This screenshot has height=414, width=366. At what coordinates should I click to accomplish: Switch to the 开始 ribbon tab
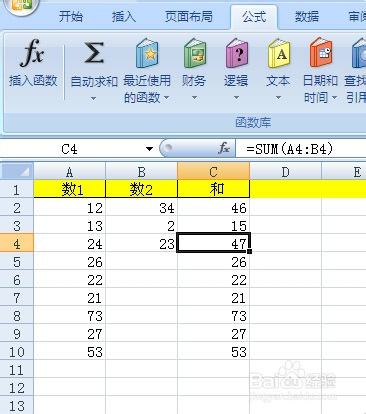pyautogui.click(x=71, y=16)
